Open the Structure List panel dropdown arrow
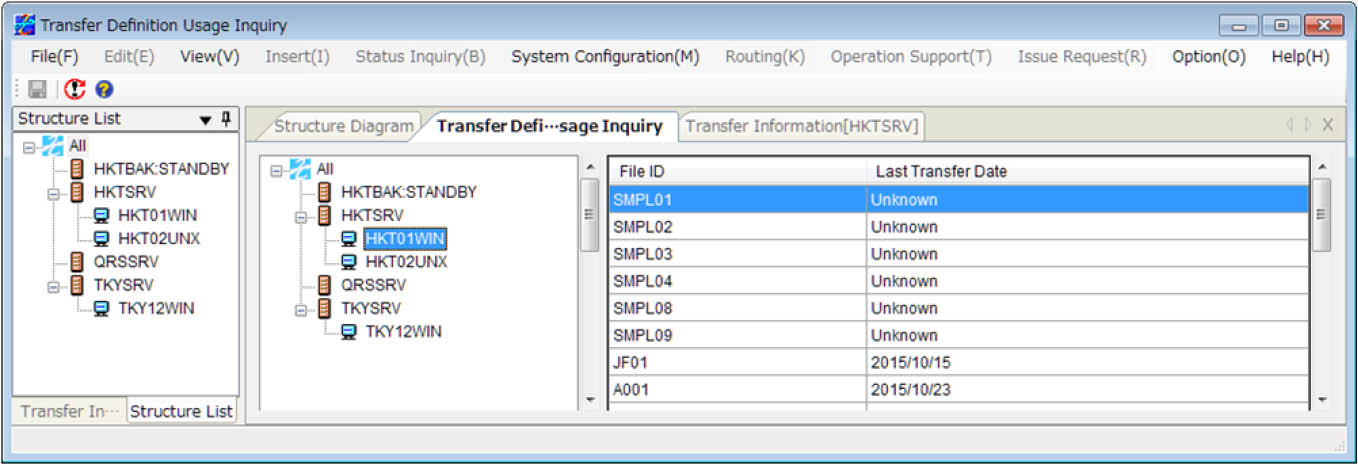Screen dimensions: 1358x465 [205, 120]
